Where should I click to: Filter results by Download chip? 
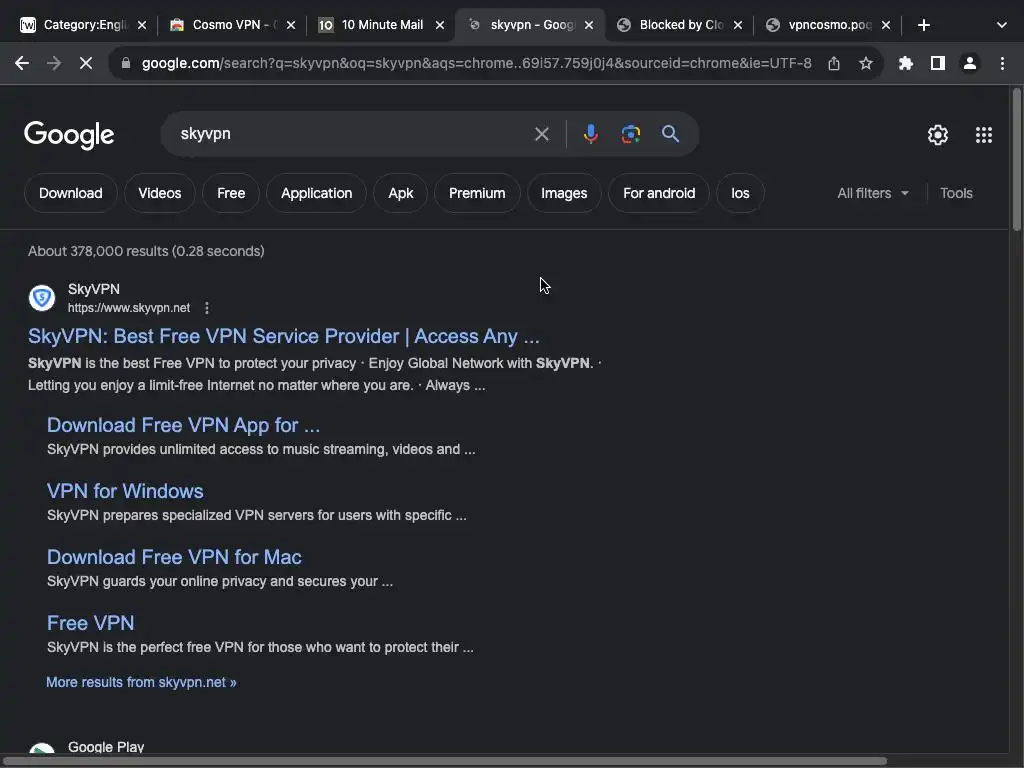71,193
